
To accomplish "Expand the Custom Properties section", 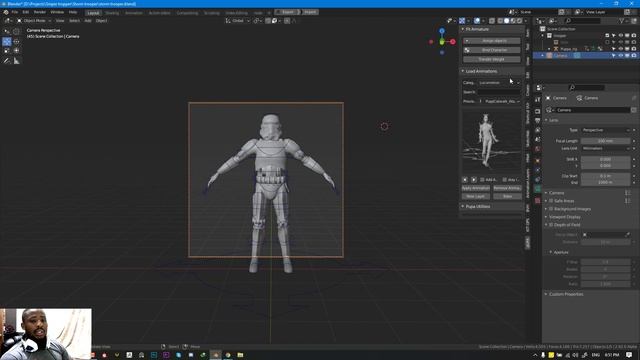I will click(566, 294).
